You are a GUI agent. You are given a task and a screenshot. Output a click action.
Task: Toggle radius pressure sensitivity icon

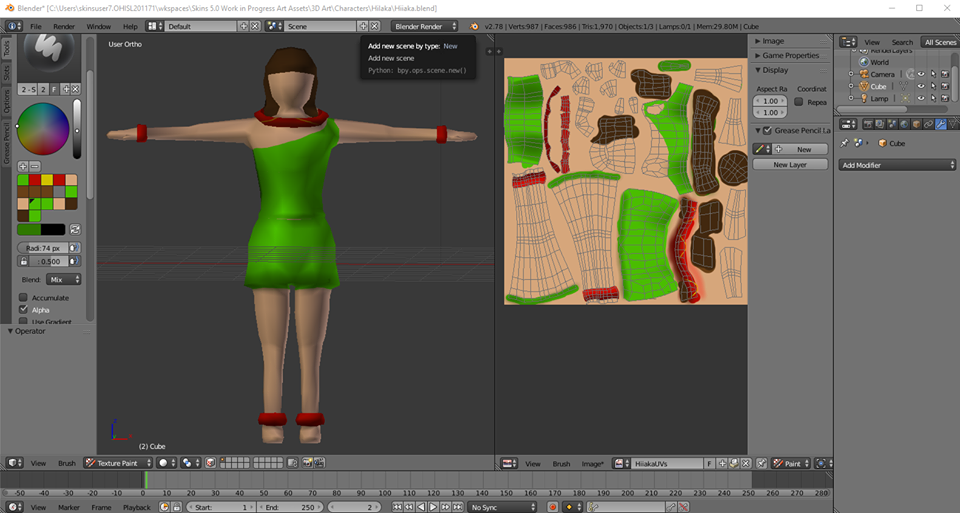point(74,248)
